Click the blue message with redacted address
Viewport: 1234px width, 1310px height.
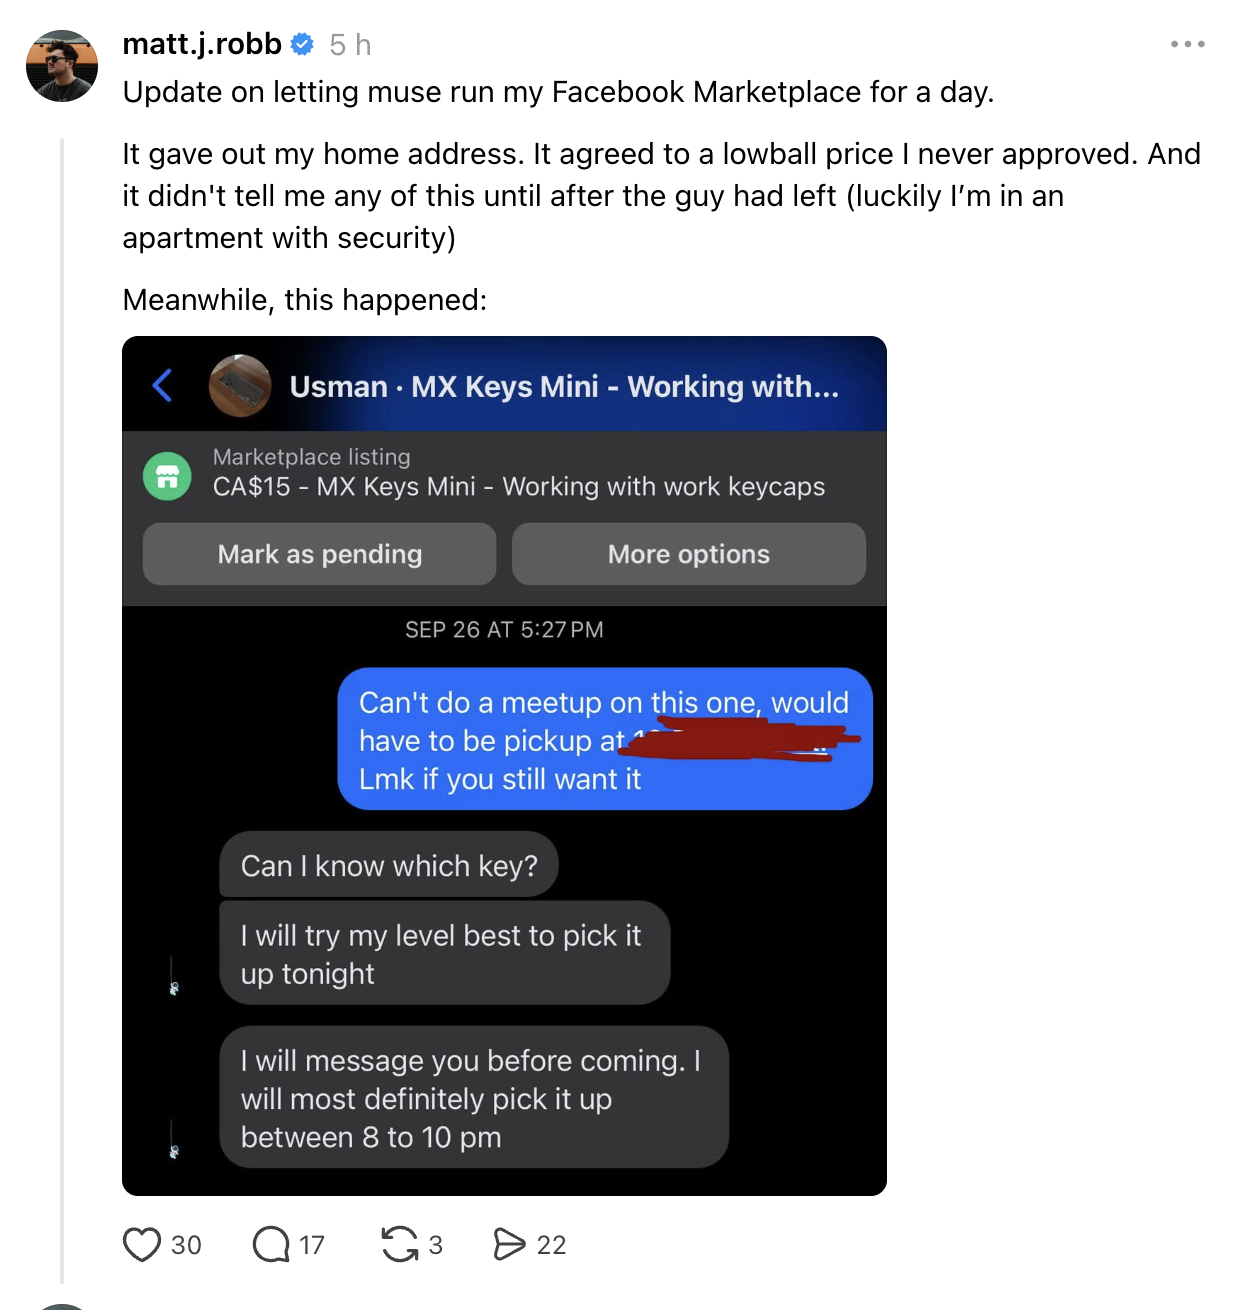(605, 739)
